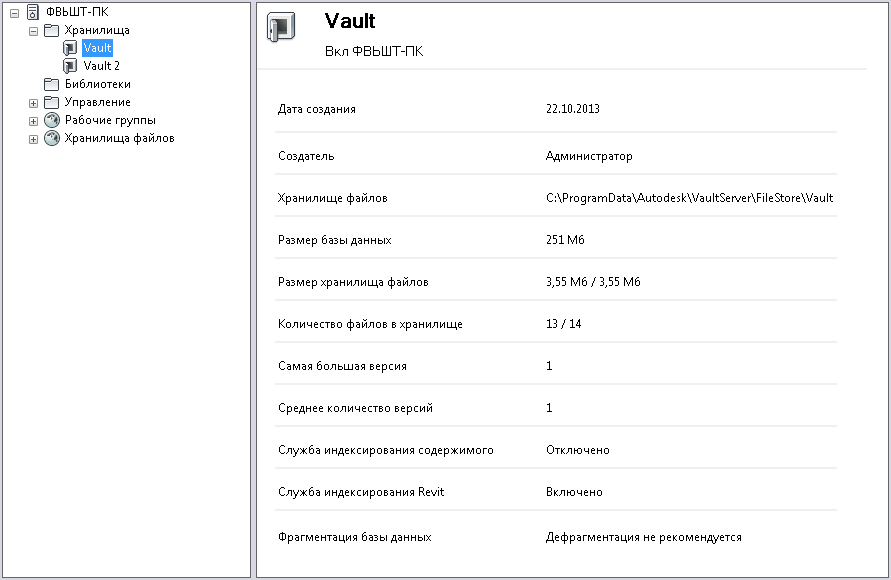Image resolution: width=891 pixels, height=580 pixels.
Task: Click the Хранилища файлов node icon
Action: [51, 138]
